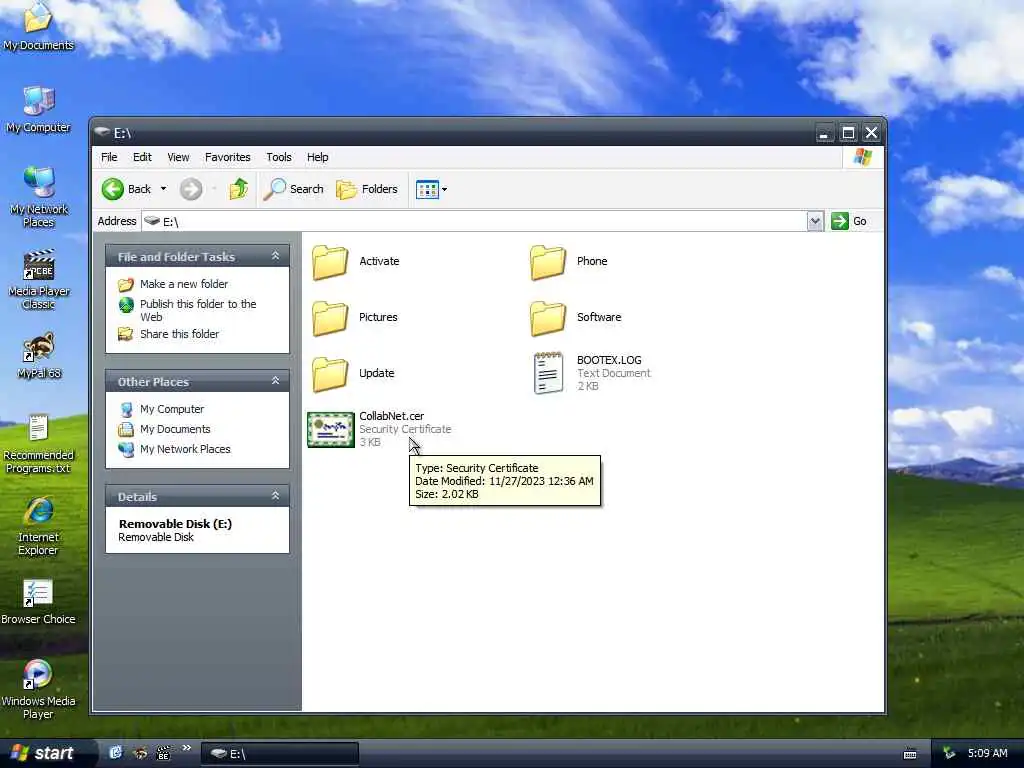Open the Help menu
The width and height of the screenshot is (1024, 768).
[317, 157]
